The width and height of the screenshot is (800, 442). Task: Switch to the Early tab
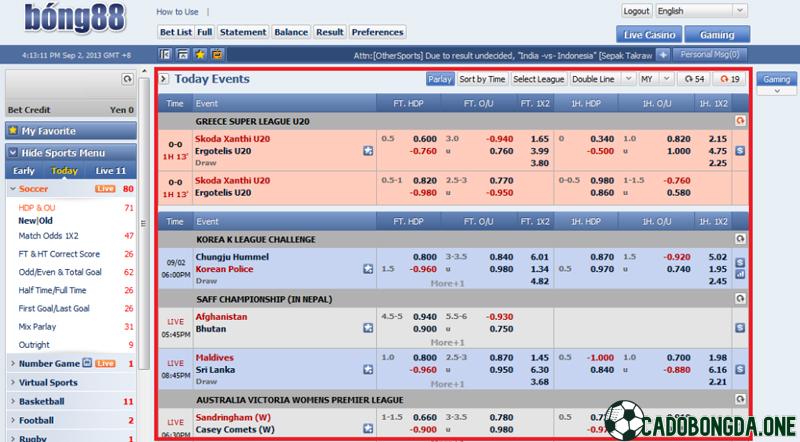(23, 170)
